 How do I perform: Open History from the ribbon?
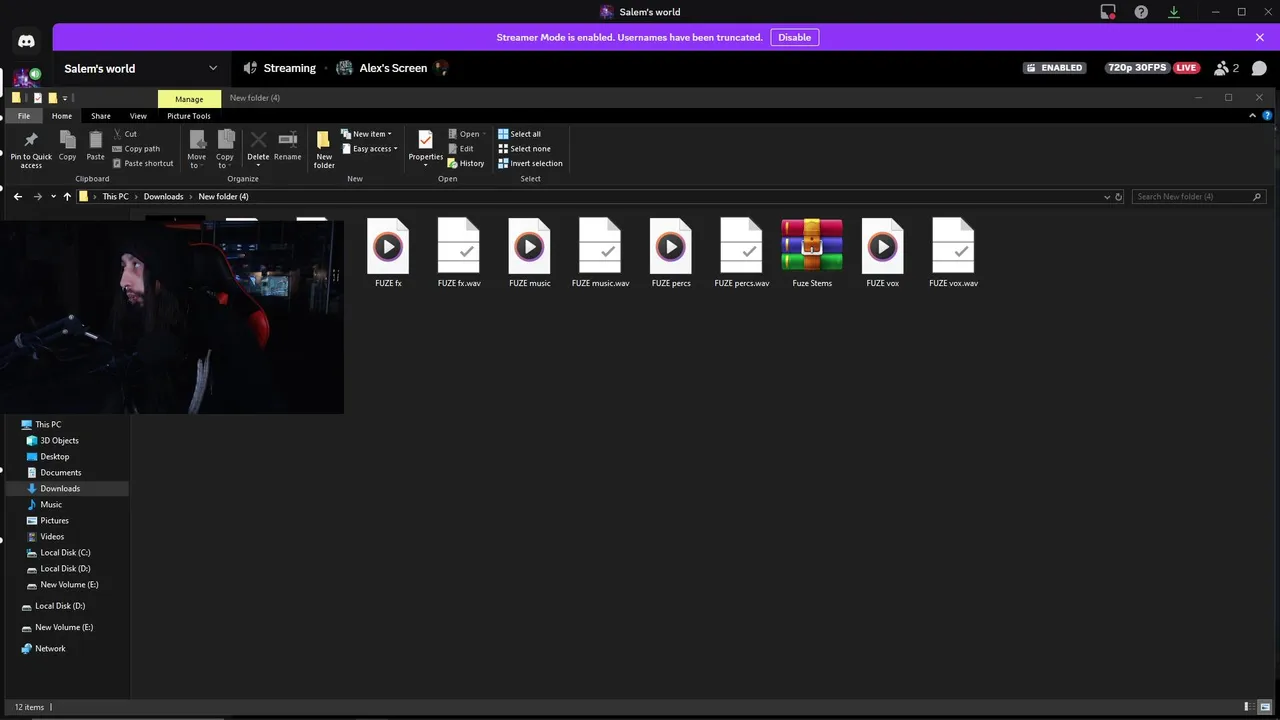[466, 163]
